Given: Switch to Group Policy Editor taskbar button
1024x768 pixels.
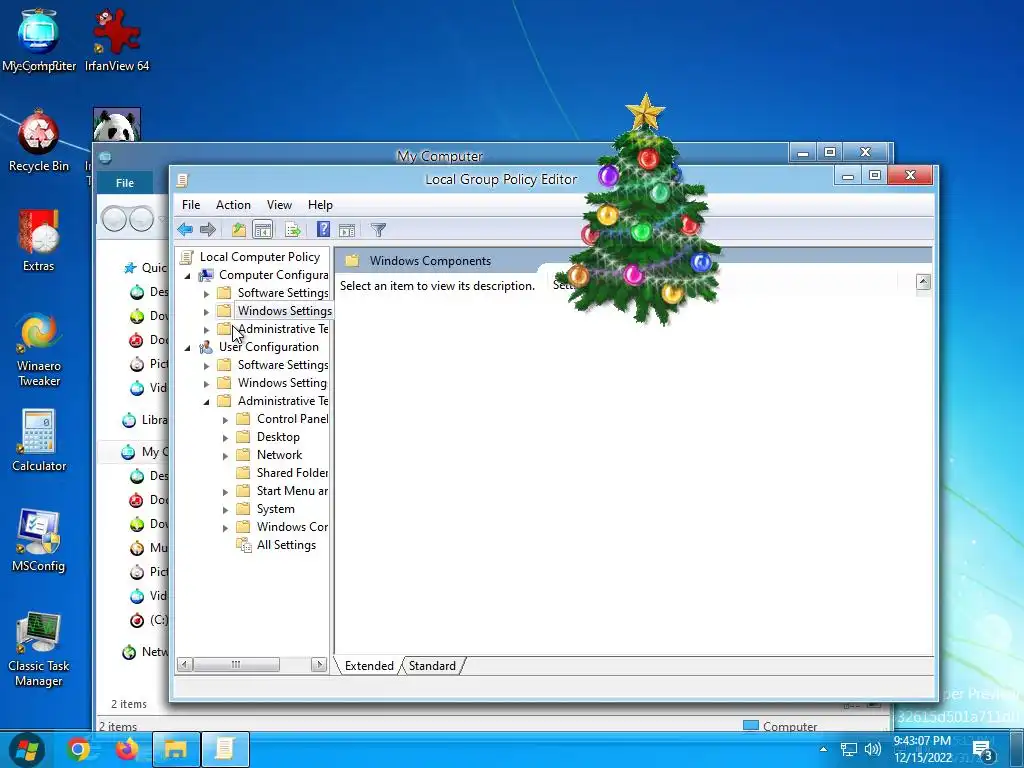Looking at the screenshot, I should click(225, 749).
